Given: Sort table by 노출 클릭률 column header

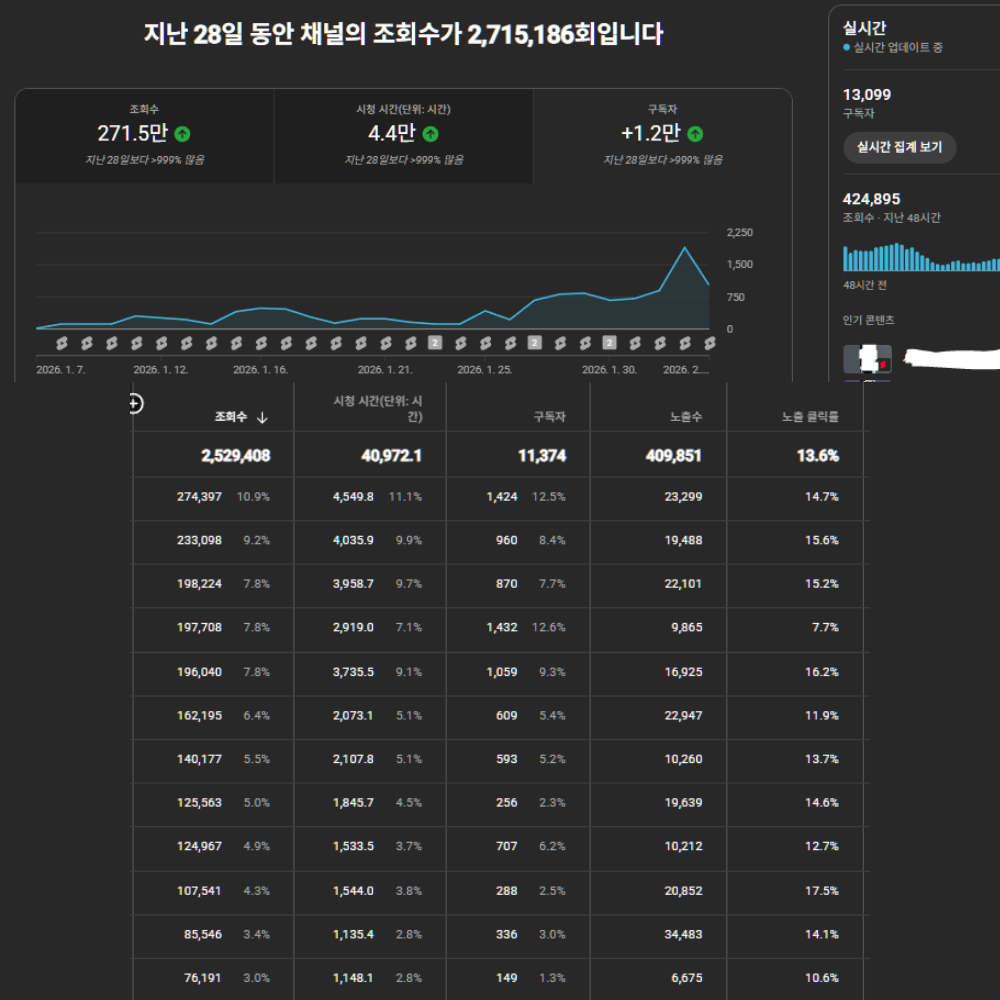Looking at the screenshot, I should (809, 418).
